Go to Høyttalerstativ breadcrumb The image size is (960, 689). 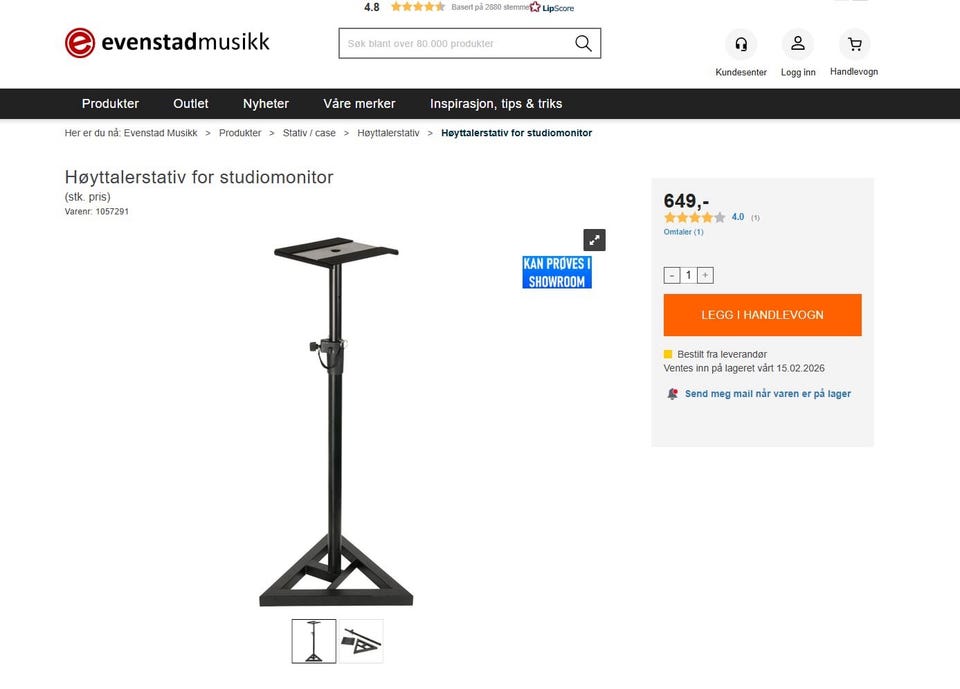[x=388, y=133]
